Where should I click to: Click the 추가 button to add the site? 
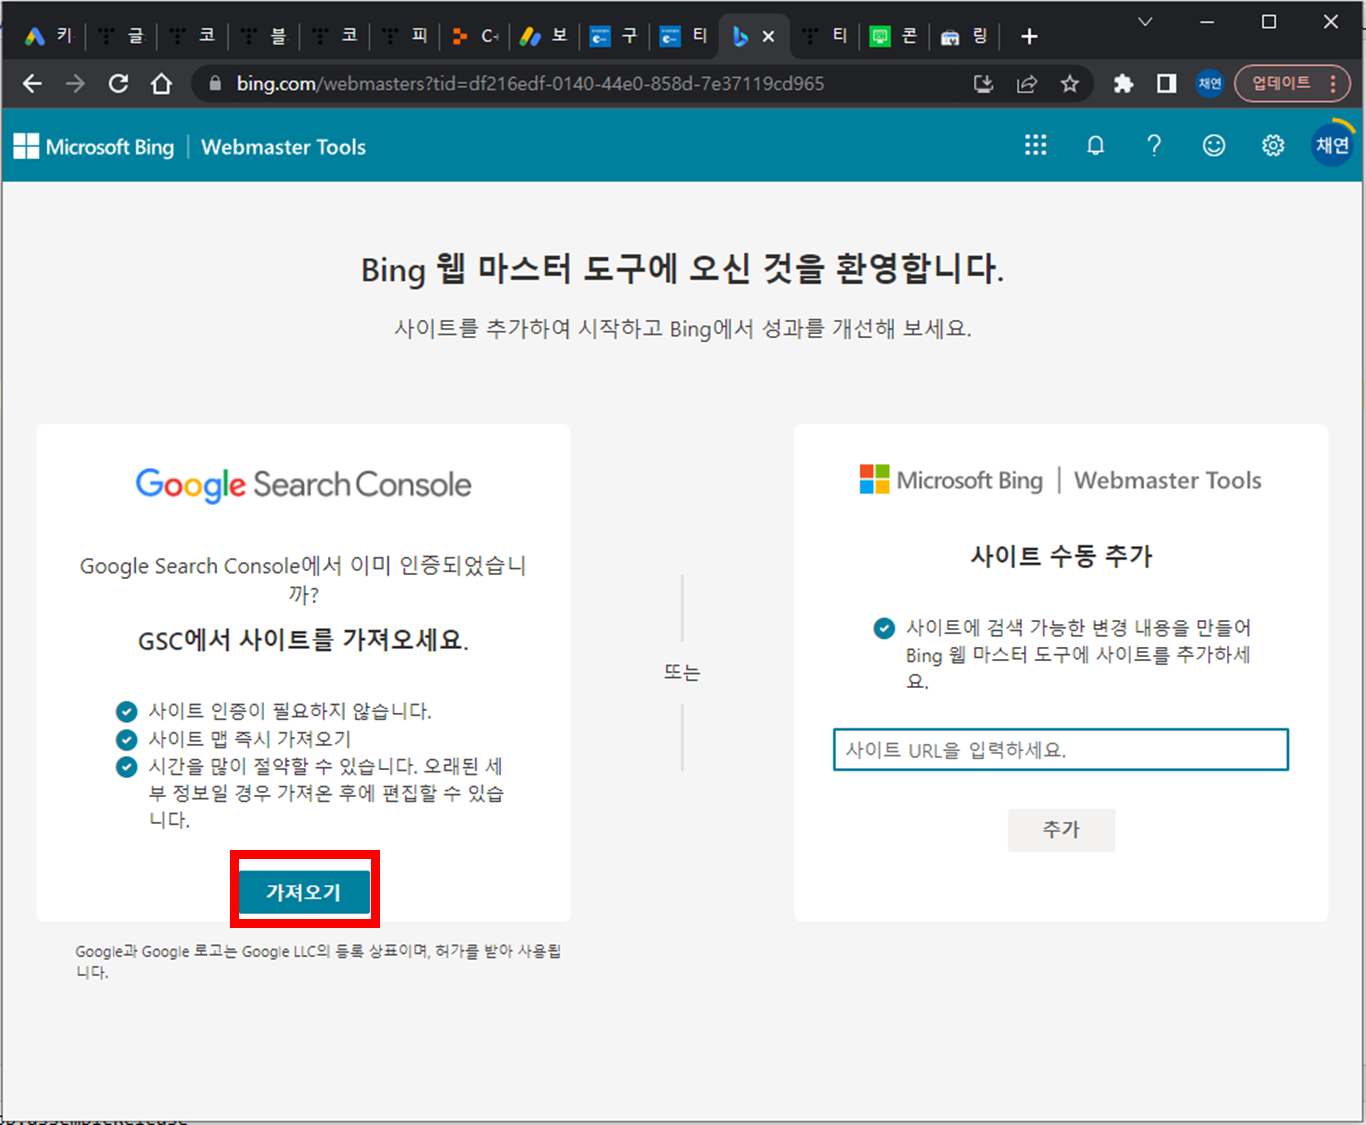click(x=1061, y=830)
